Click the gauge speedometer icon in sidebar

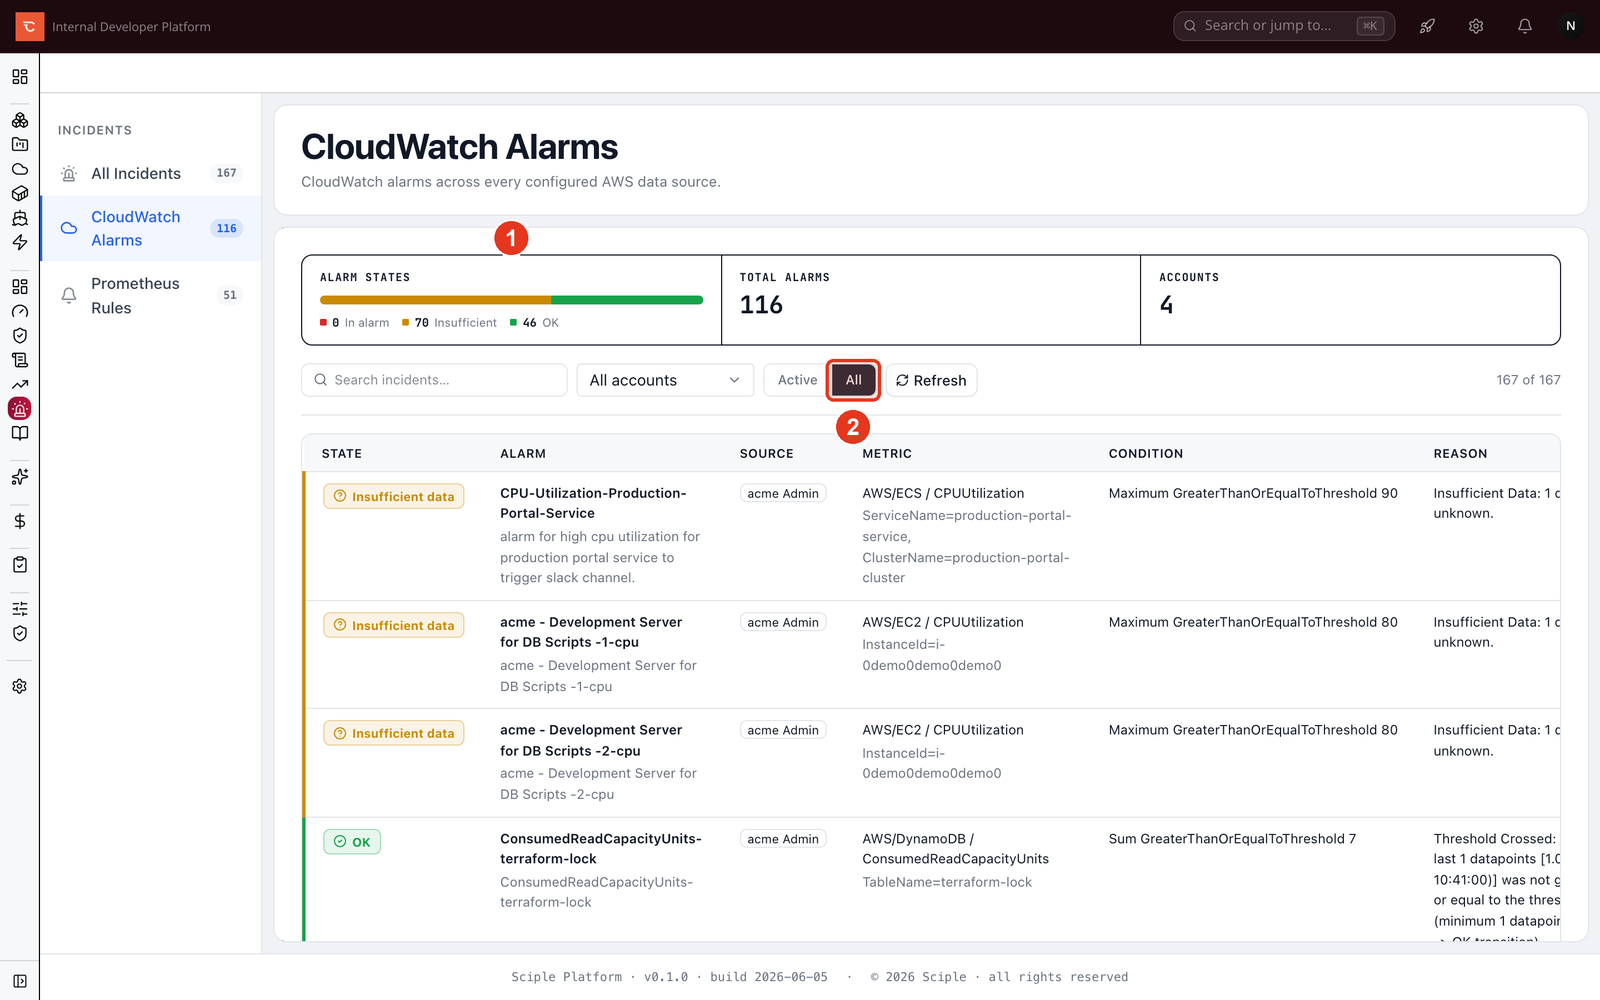coord(20,311)
